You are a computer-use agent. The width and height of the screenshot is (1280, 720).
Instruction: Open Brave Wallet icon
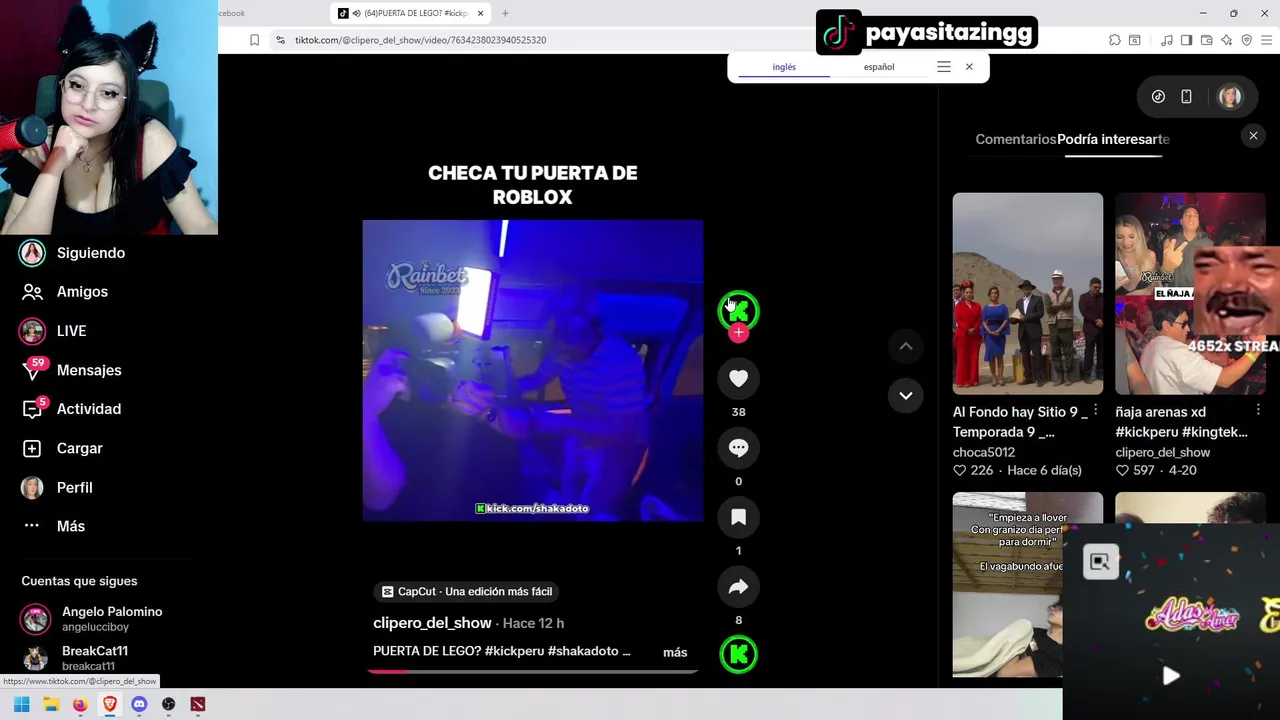point(1206,40)
